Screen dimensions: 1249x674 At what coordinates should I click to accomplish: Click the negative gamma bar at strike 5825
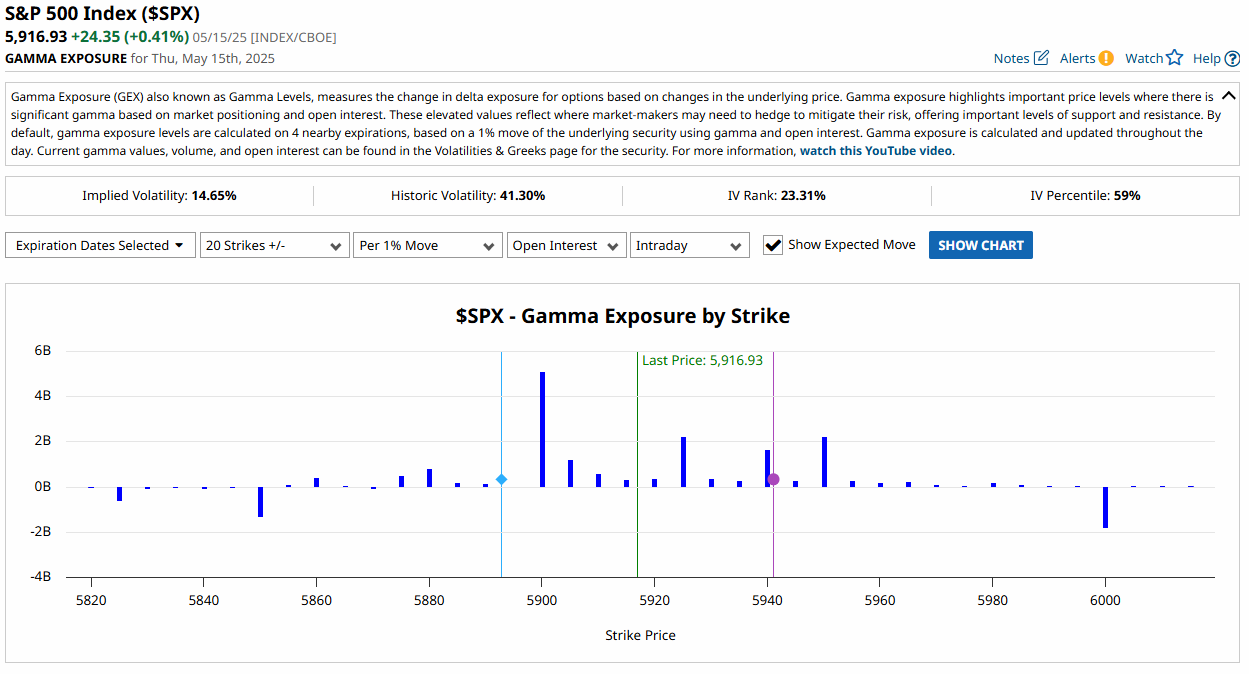point(119,494)
